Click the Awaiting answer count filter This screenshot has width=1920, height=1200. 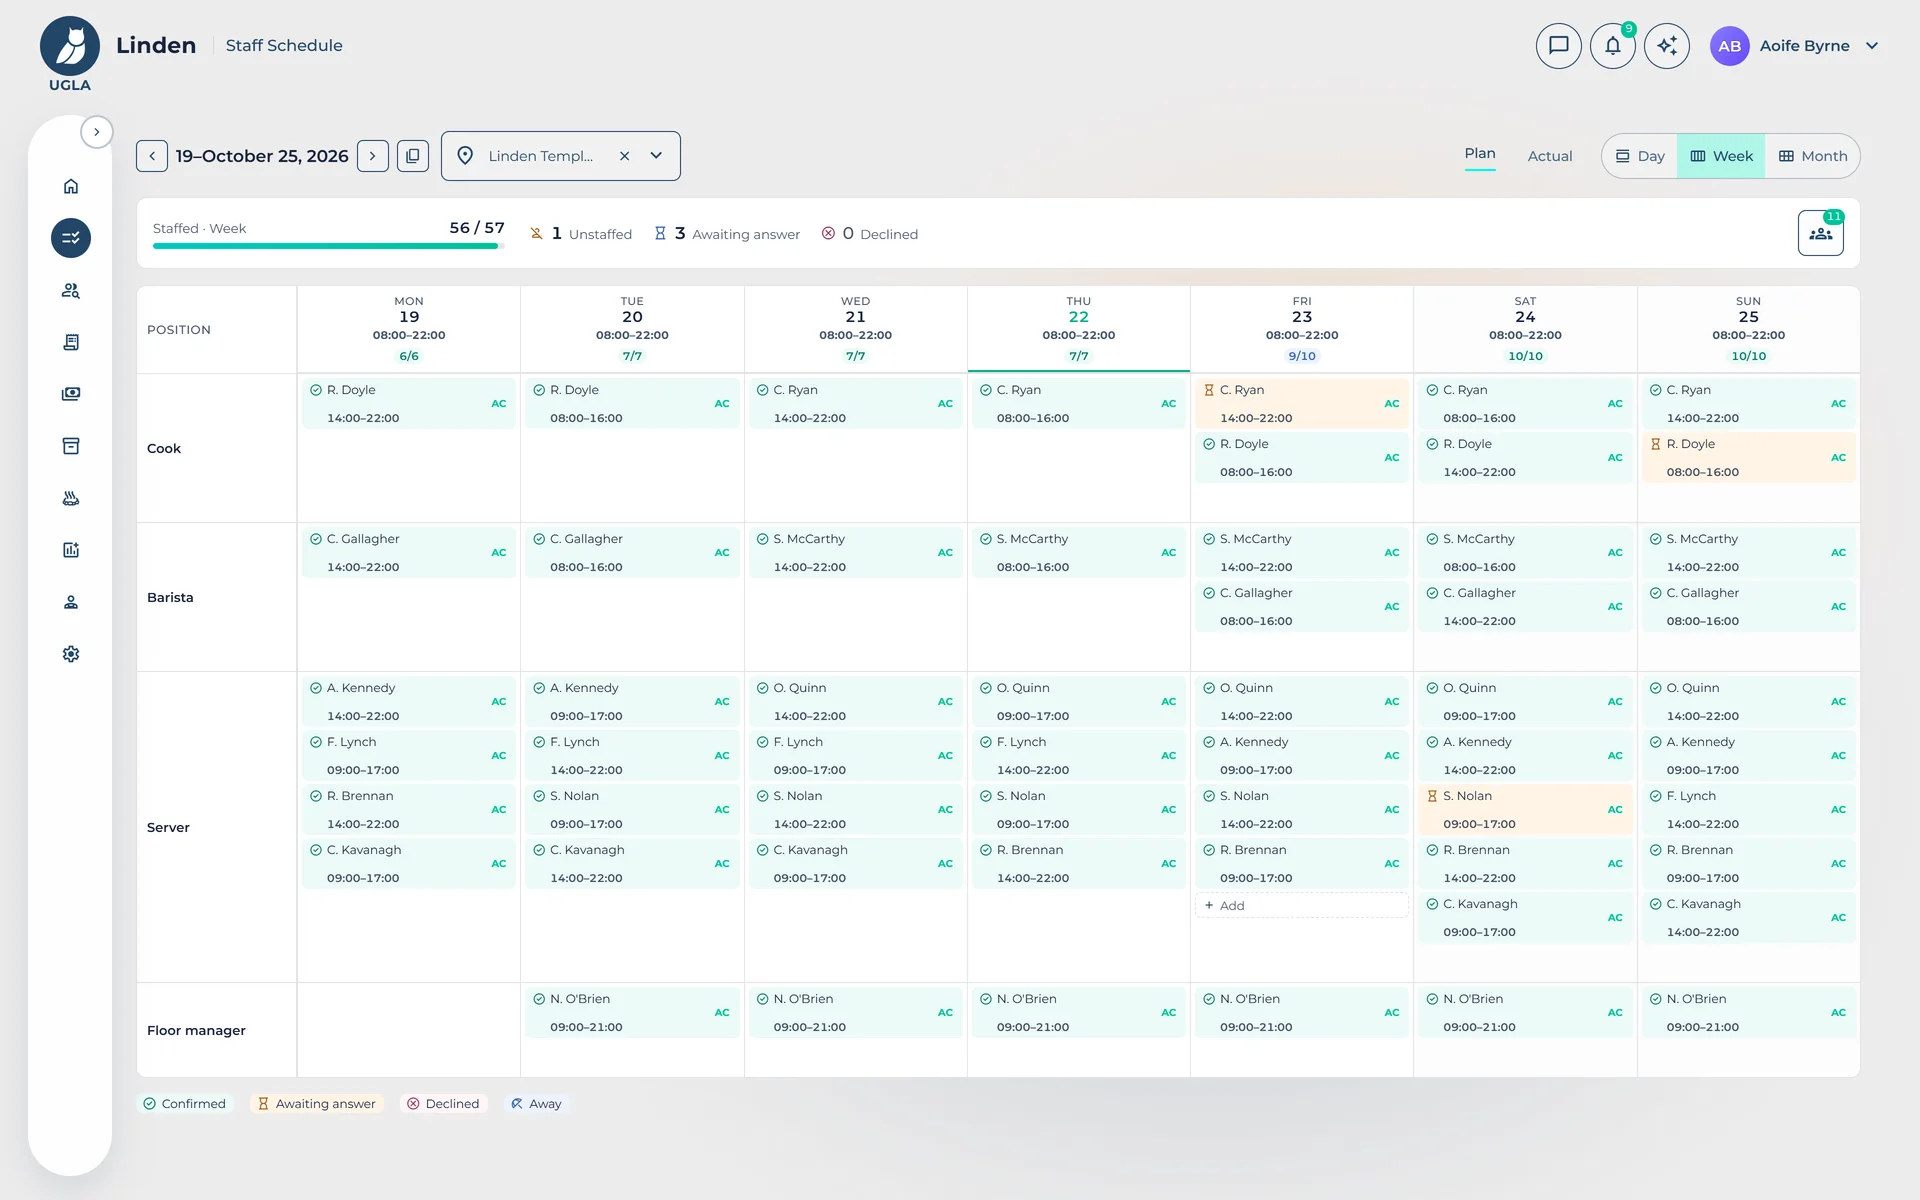[727, 233]
